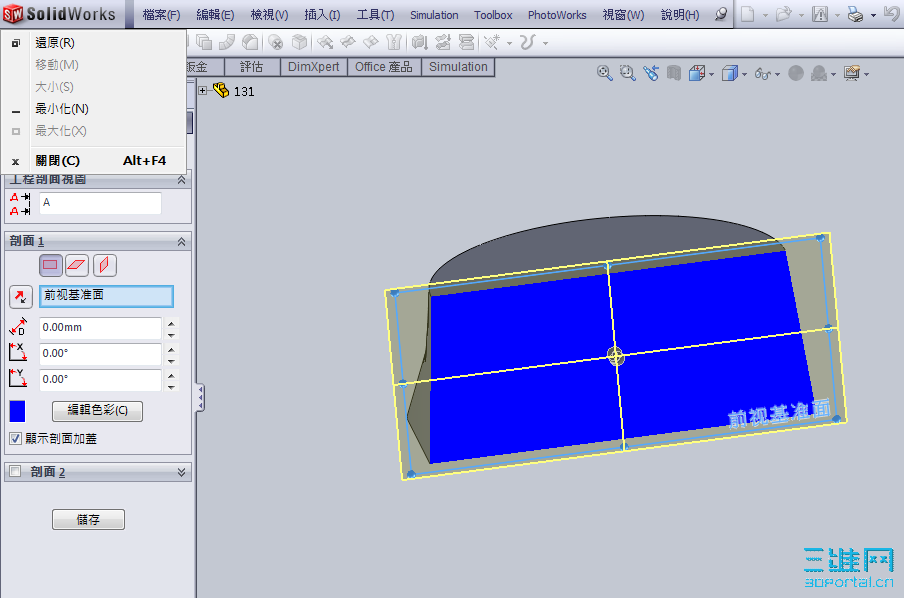This screenshot has width=904, height=598.
Task: Choose 還原(R) from the system menu
Action: coord(93,43)
